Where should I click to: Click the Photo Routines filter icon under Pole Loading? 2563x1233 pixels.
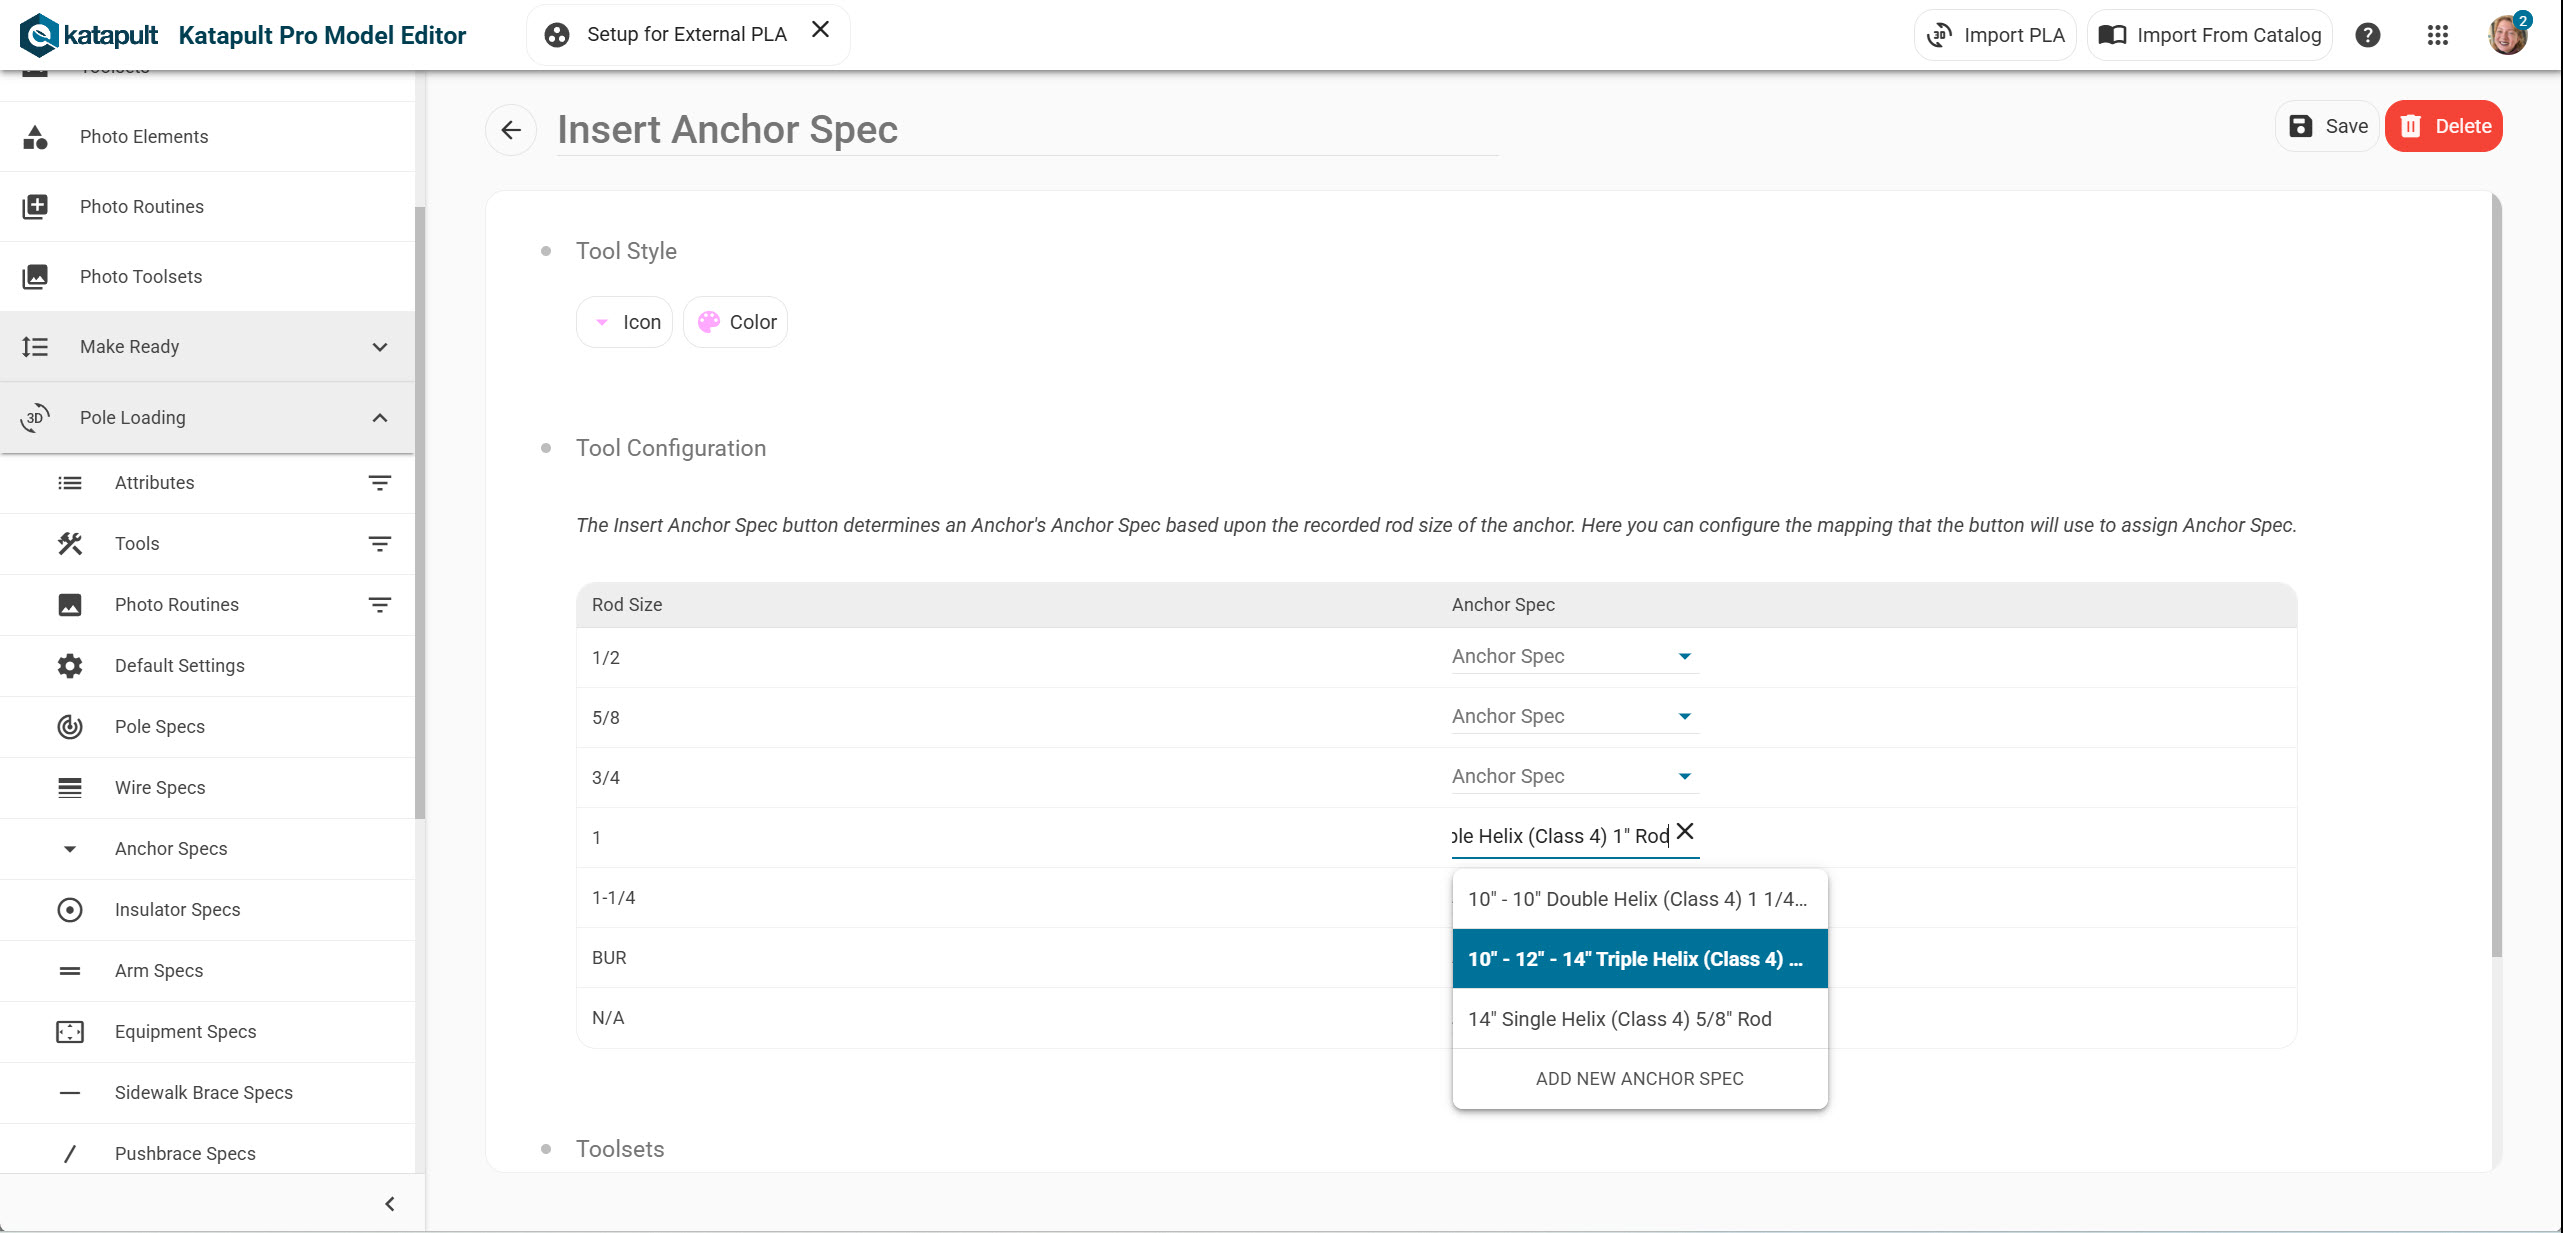point(379,605)
